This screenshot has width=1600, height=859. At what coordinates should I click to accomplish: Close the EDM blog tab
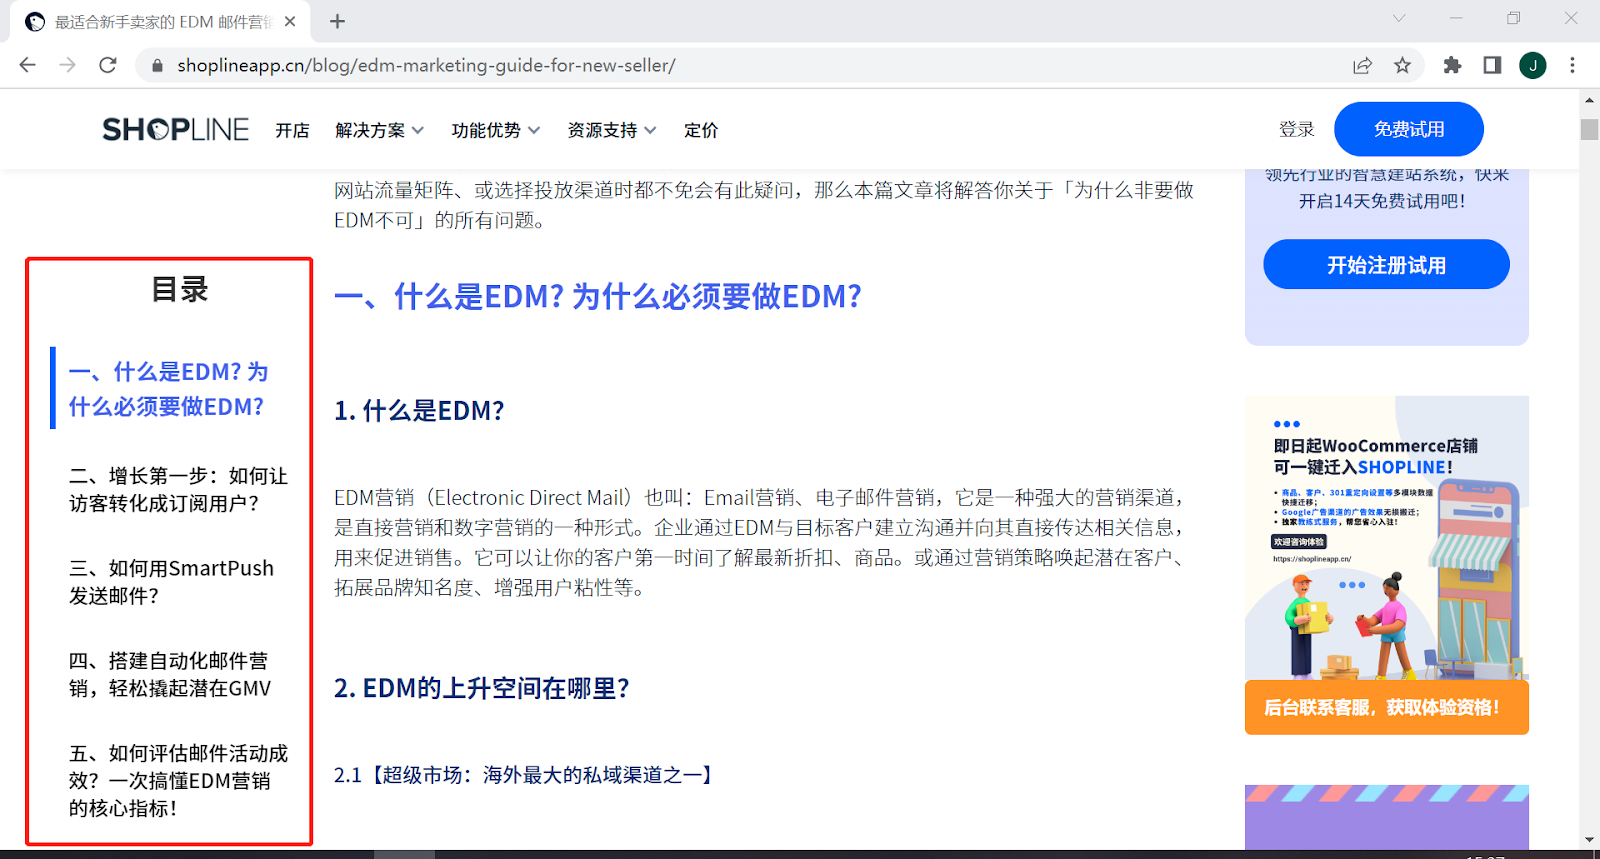290,21
